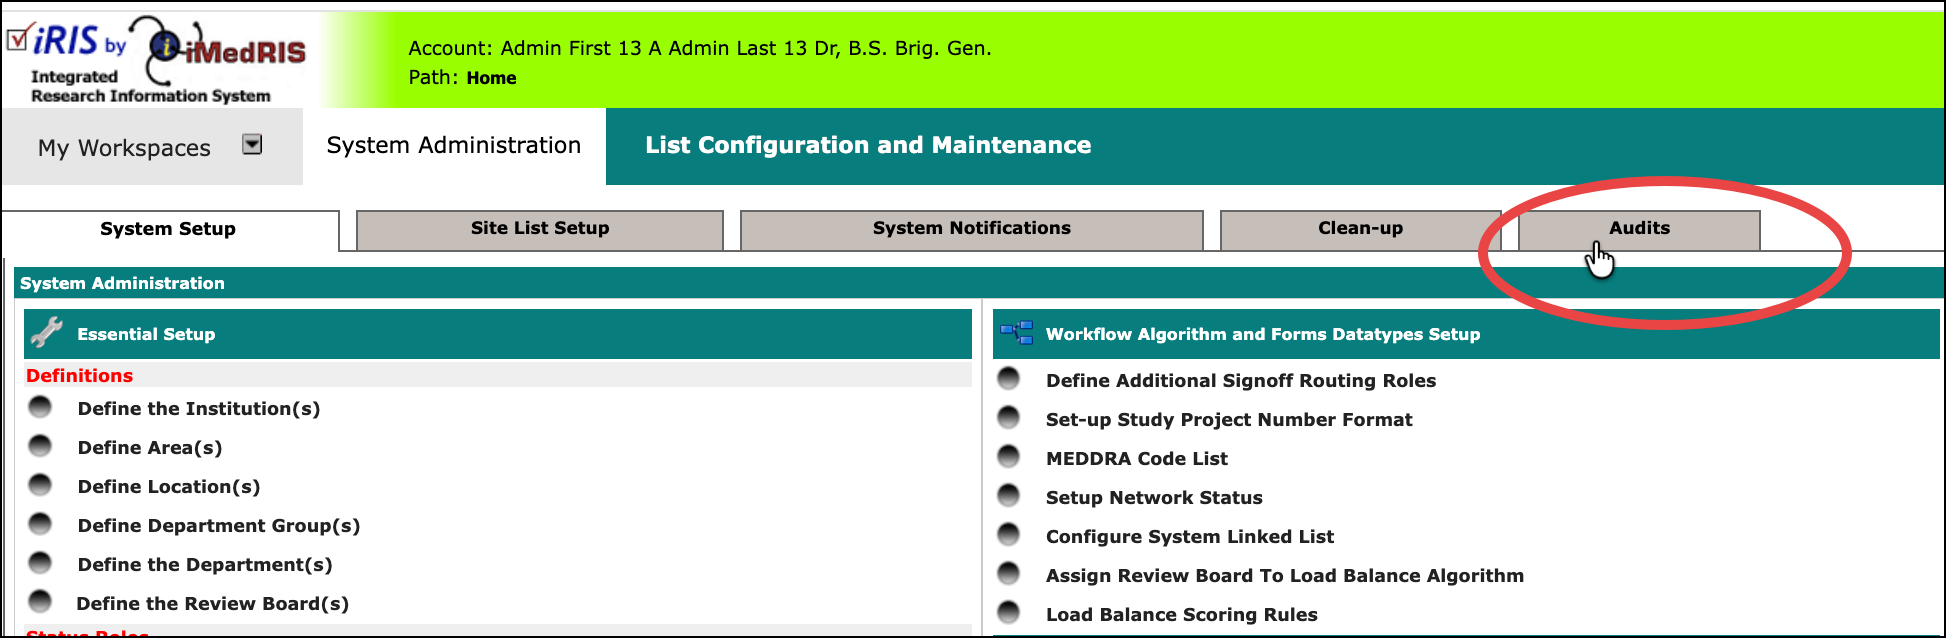
Task: Open Configure System Linked List link
Action: coord(1190,537)
